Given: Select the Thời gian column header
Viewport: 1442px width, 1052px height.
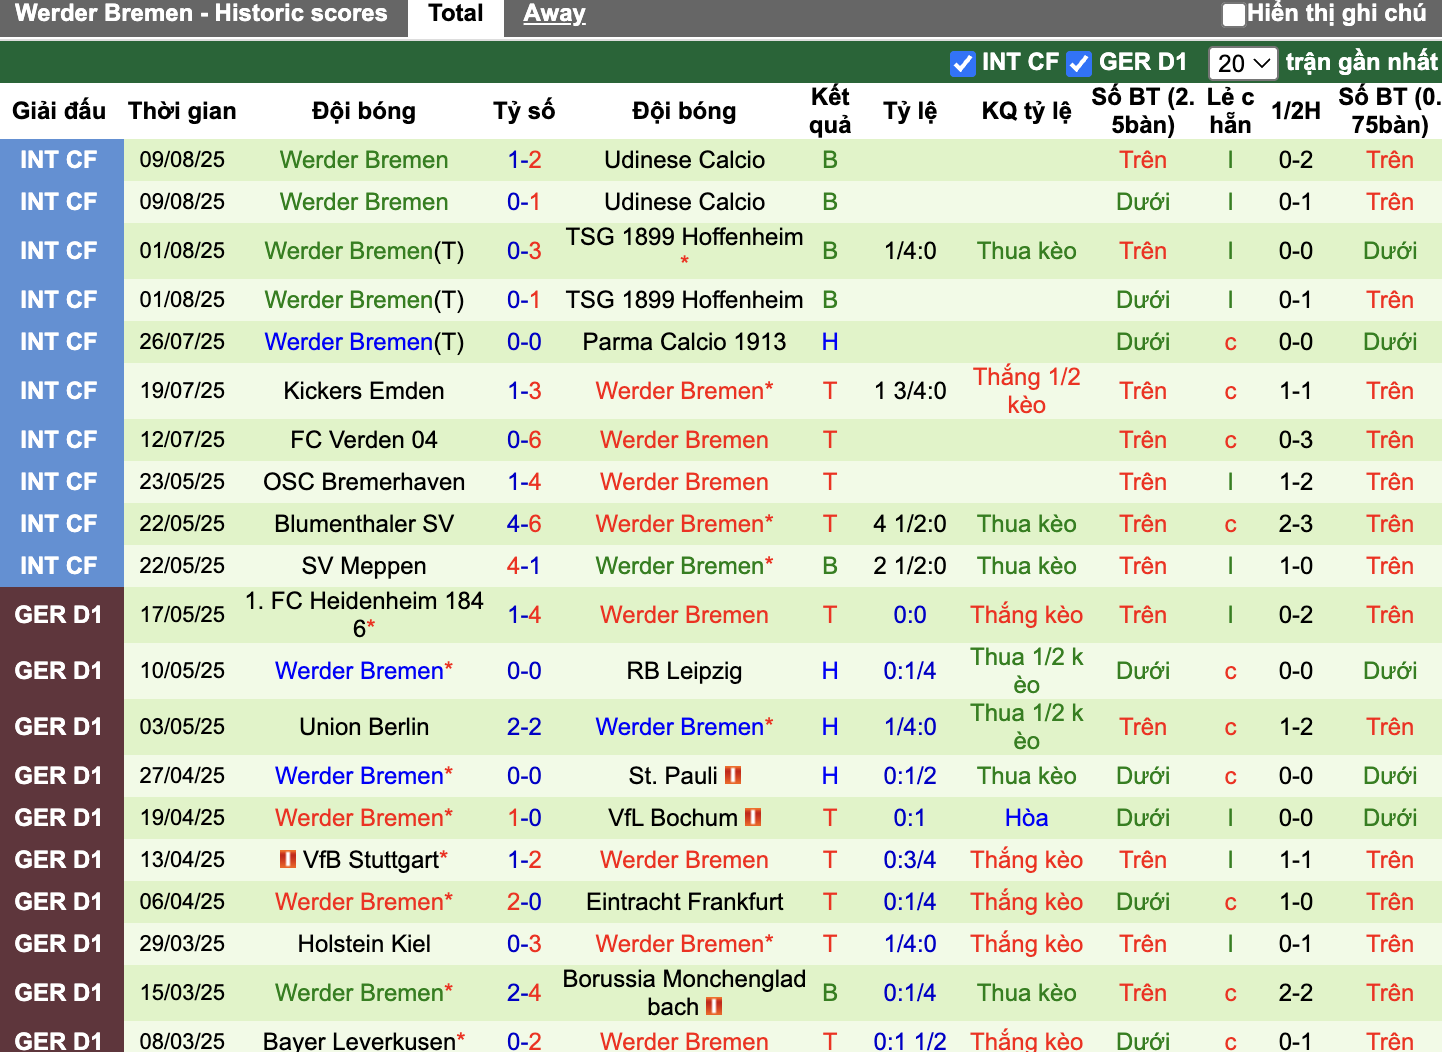Looking at the screenshot, I should (182, 111).
